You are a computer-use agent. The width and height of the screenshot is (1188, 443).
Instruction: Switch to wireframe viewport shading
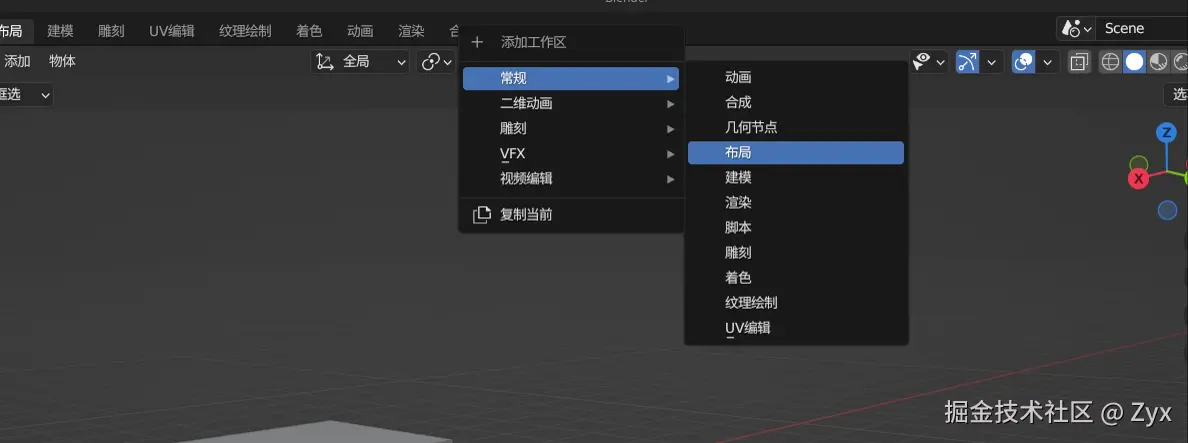1110,62
